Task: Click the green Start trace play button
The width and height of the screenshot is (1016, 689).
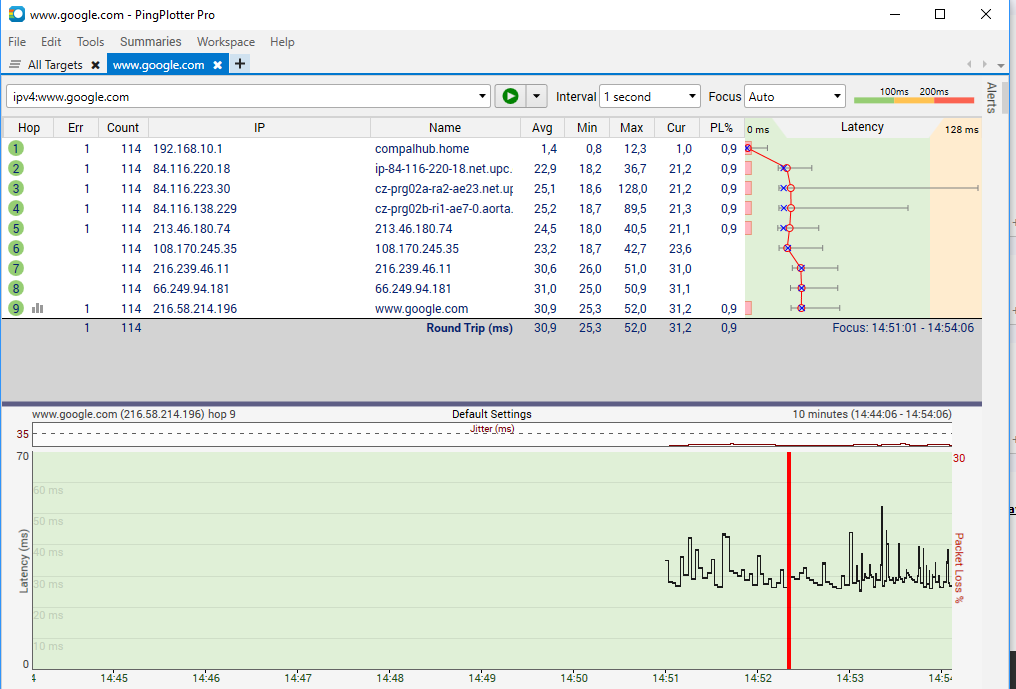Action: coord(510,96)
